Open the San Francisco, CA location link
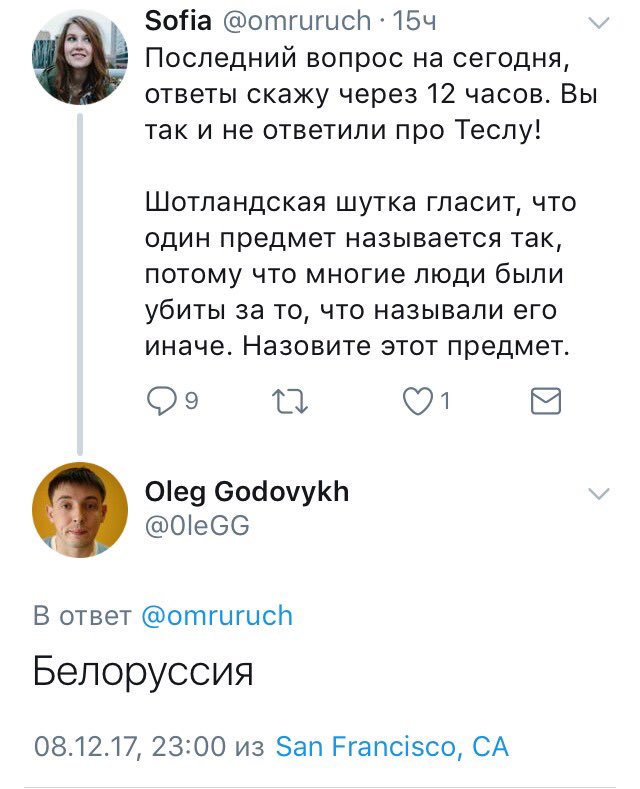 392,746
